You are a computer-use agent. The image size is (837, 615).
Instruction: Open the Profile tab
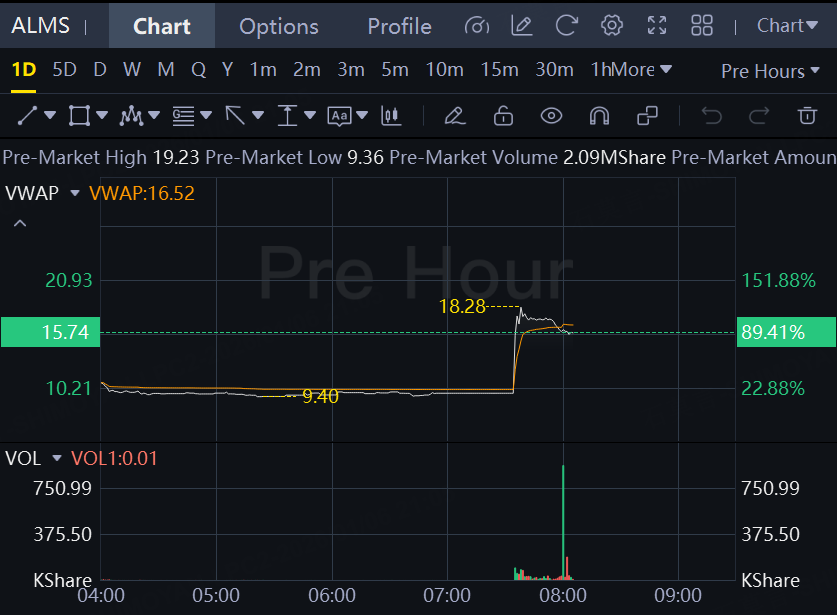point(399,26)
